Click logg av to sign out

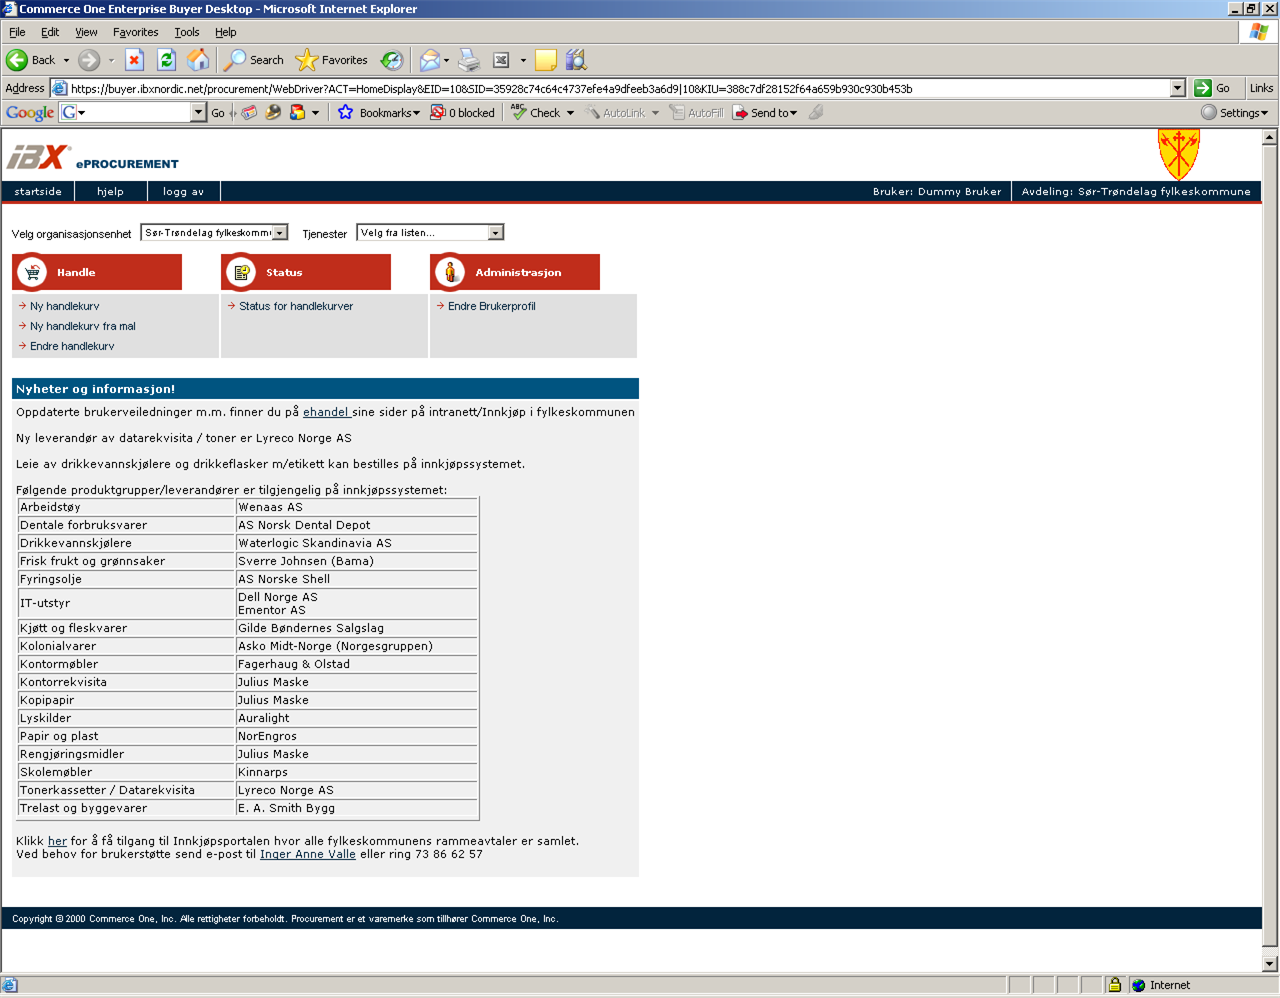(184, 192)
